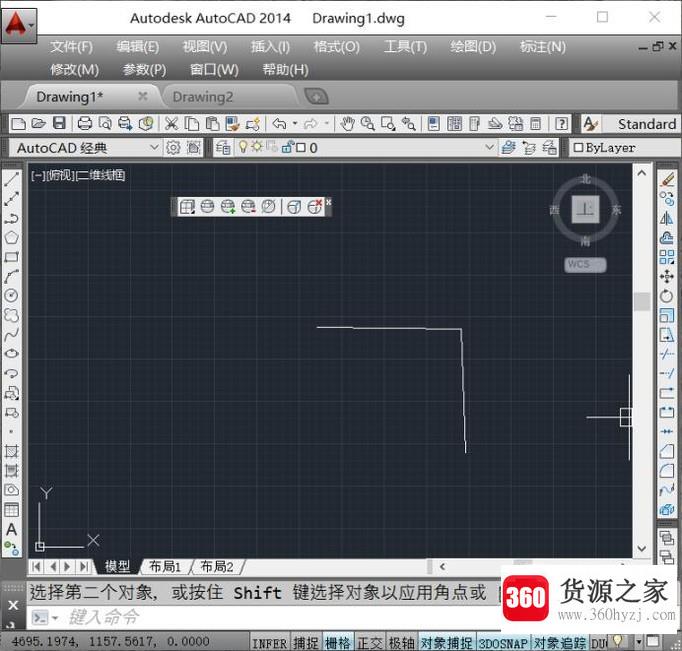682x651 pixels.
Task: Open the WCS coordinate system dropdown
Action: coord(585,264)
